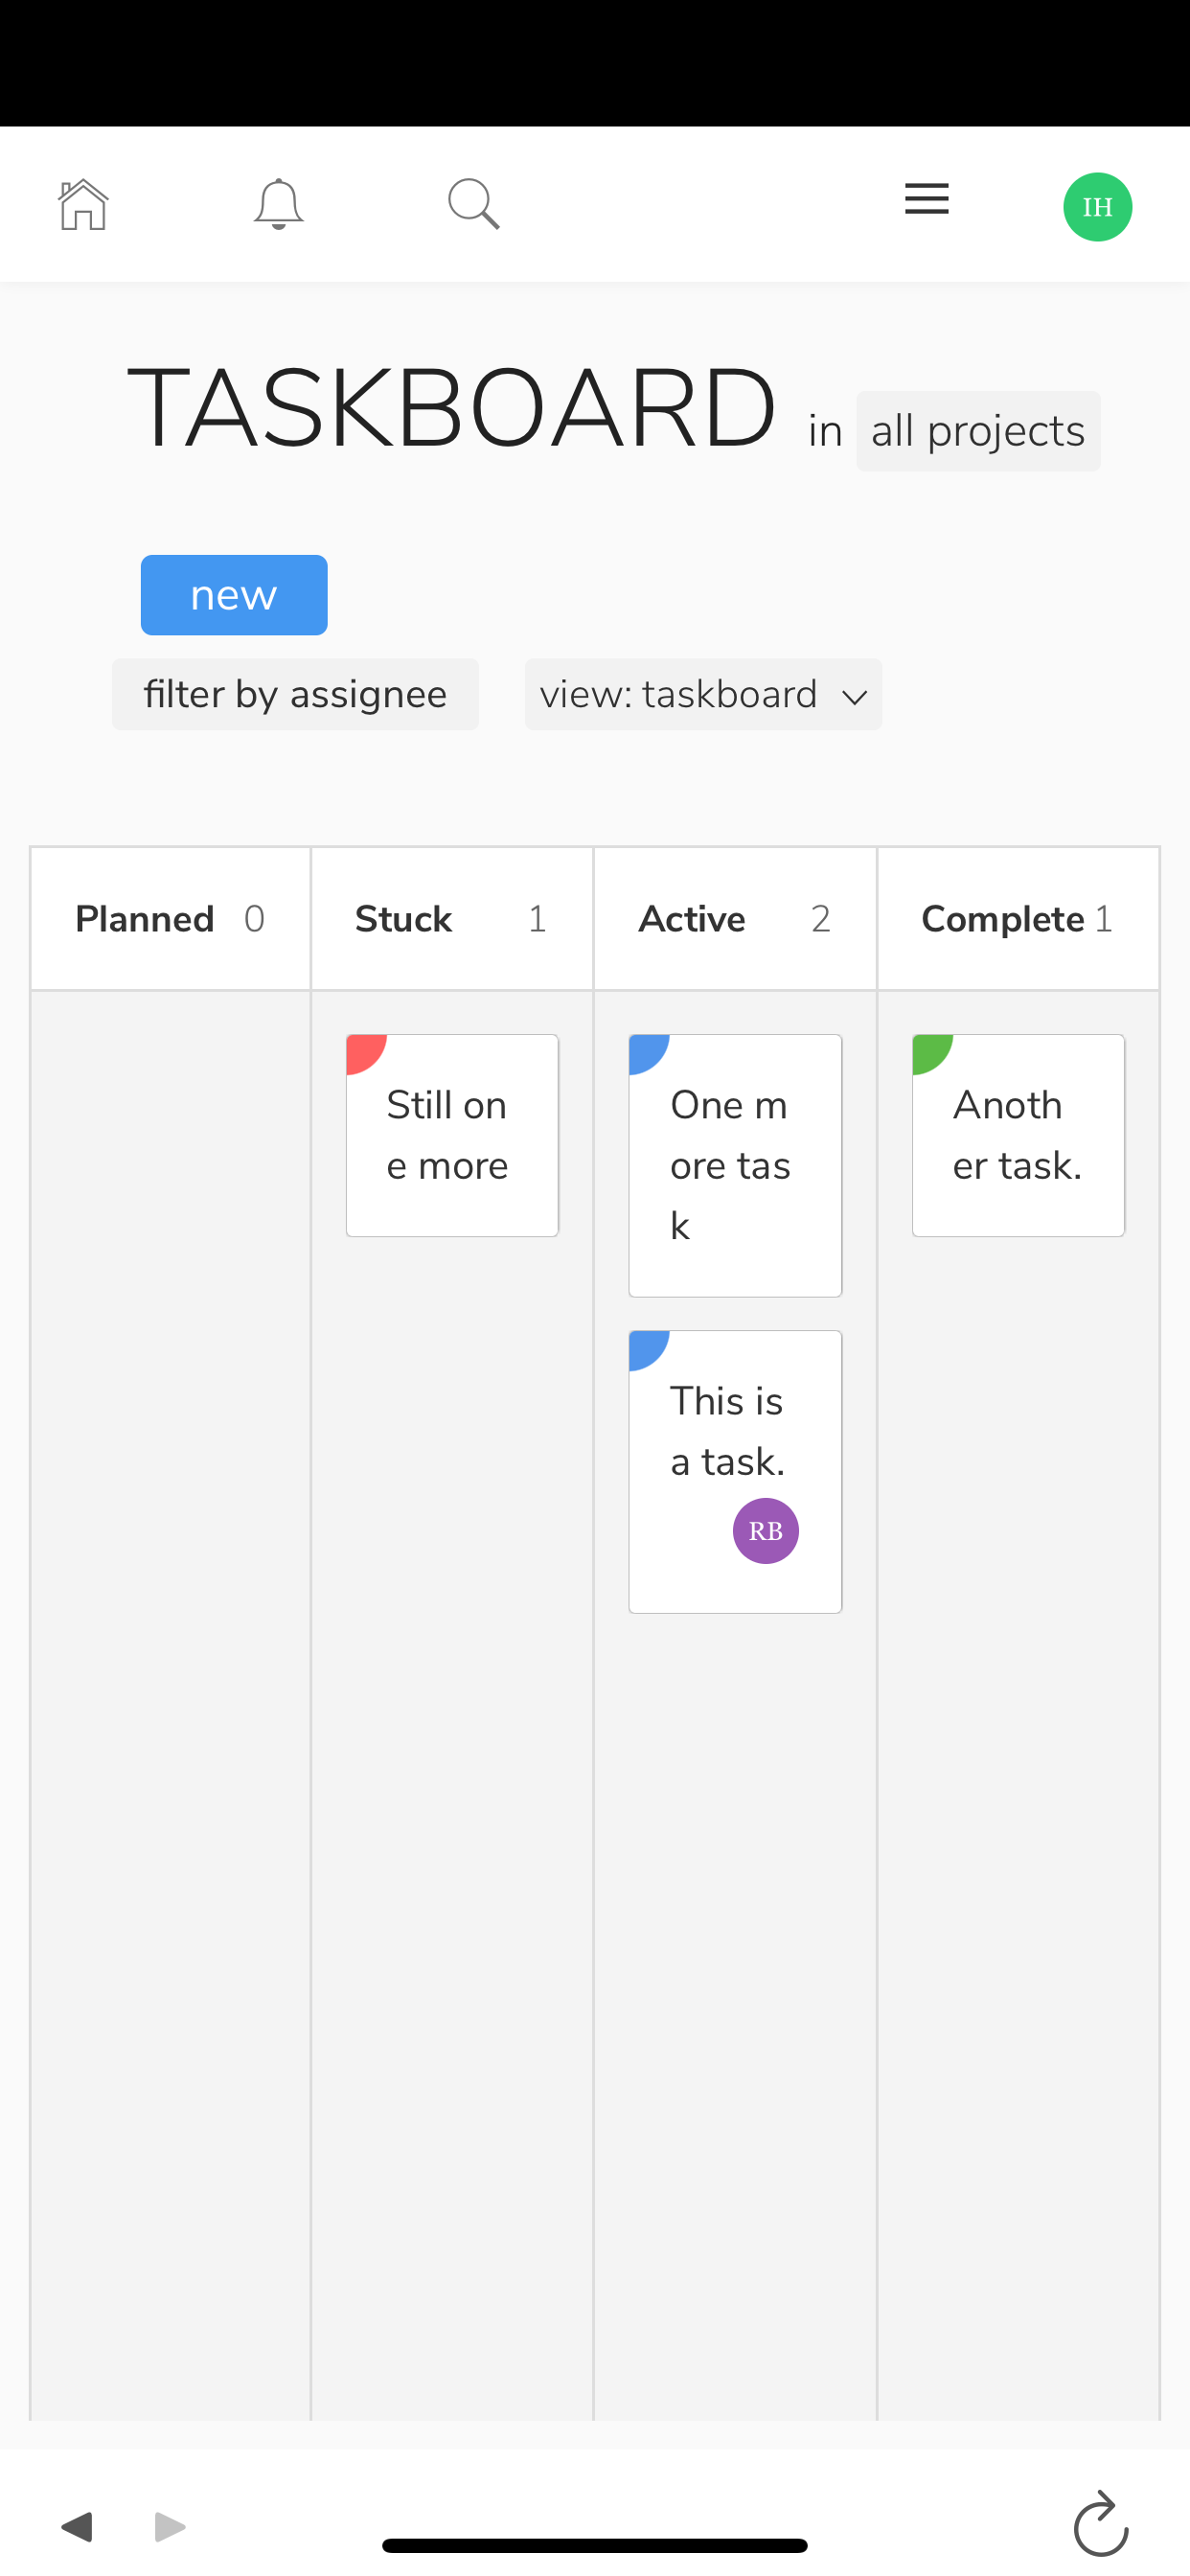Screen dimensions: 1190x2576
Task: Reload the page with the refresh icon
Action: tap(1100, 2524)
